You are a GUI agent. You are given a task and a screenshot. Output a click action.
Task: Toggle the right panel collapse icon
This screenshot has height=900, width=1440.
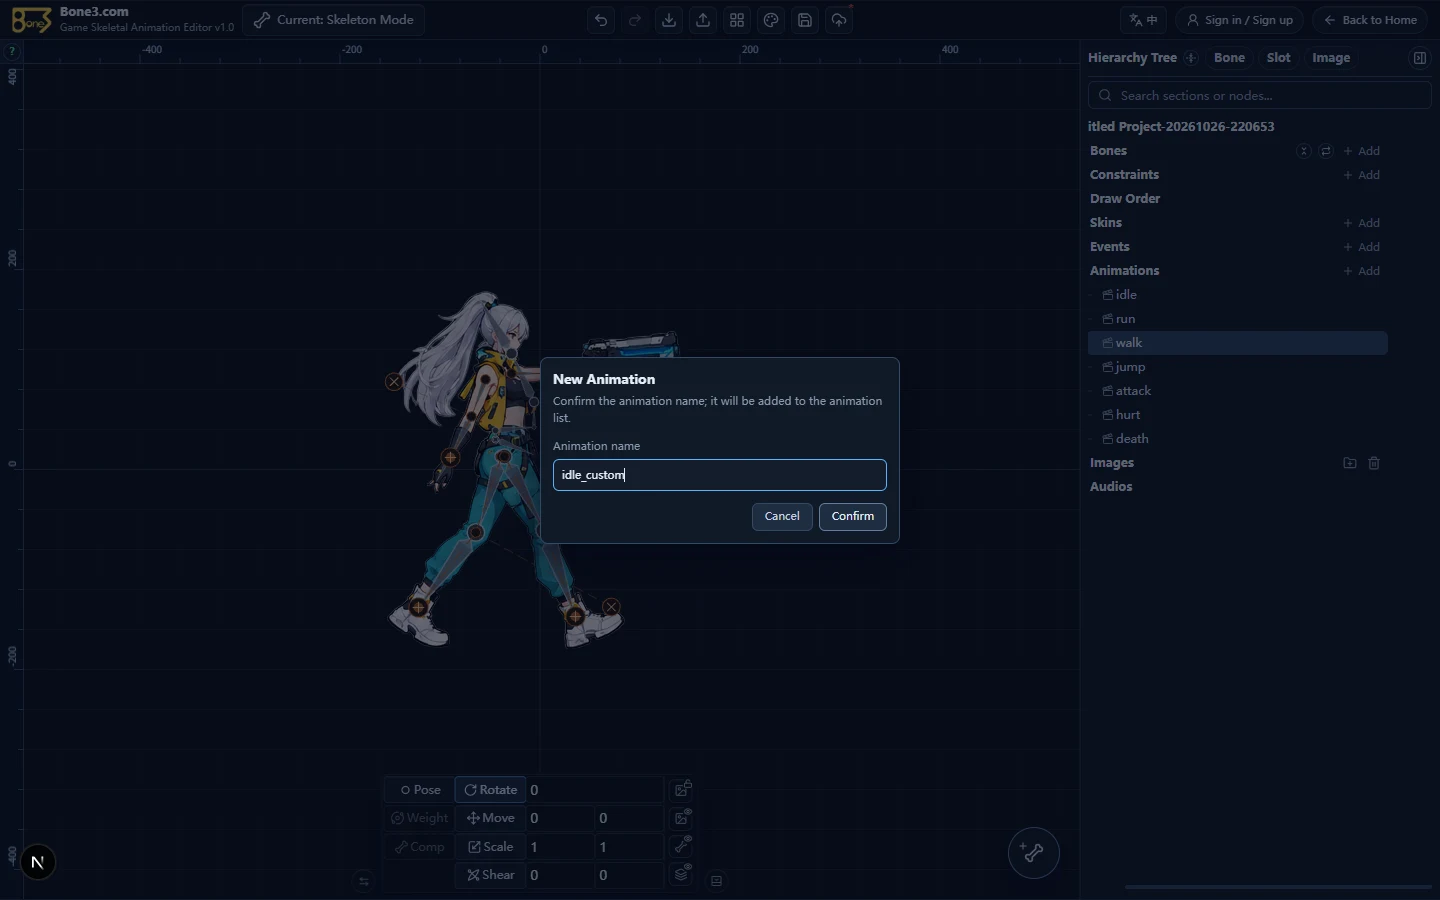coord(1419,58)
